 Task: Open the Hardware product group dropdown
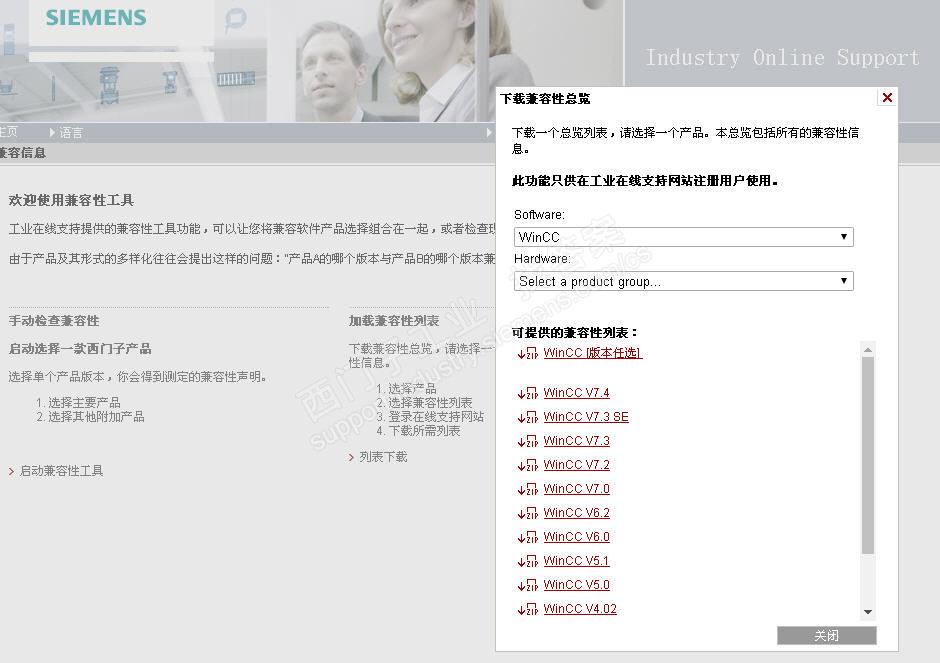683,281
